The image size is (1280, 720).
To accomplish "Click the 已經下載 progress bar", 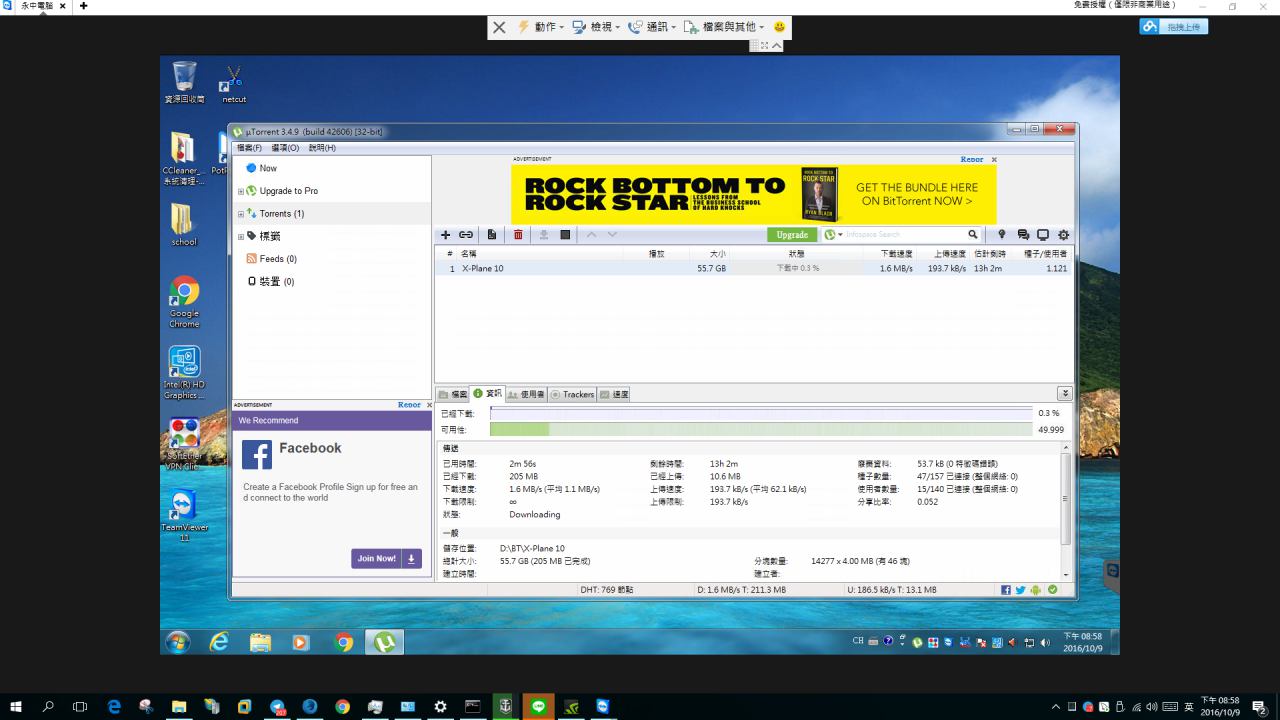I will coord(761,413).
